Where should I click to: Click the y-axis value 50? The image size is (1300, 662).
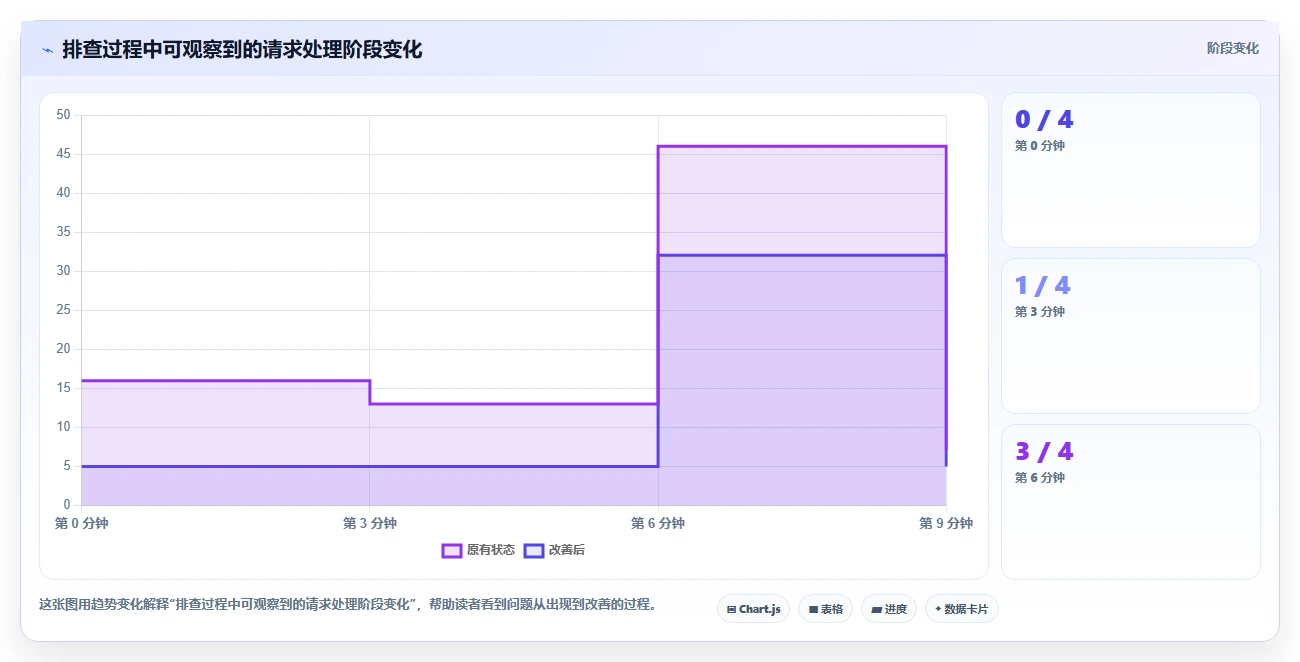coord(63,115)
